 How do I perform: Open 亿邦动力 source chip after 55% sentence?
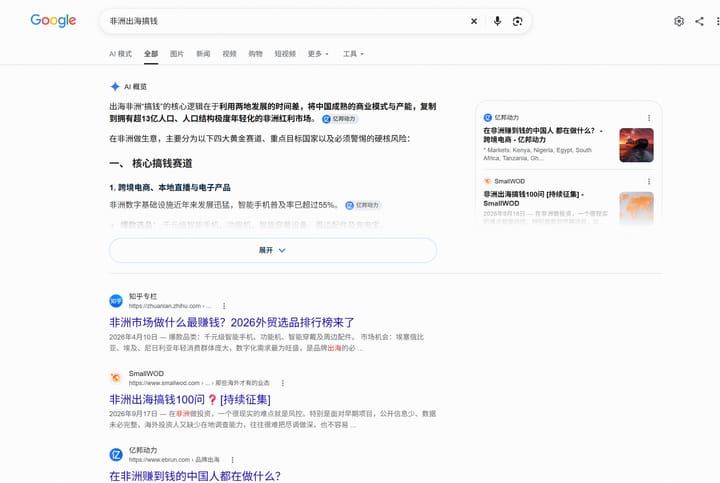[363, 205]
